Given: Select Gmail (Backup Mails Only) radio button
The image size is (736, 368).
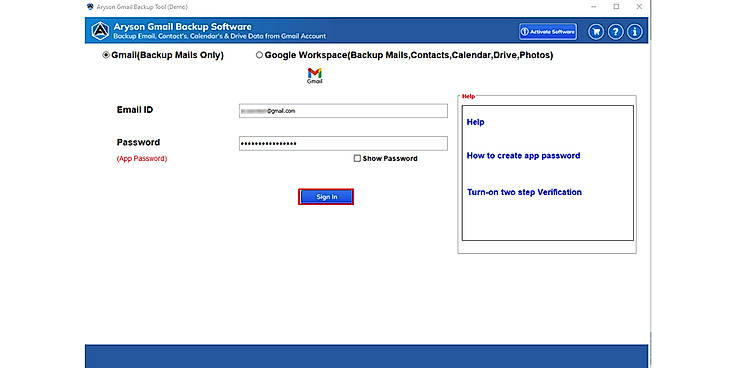Looking at the screenshot, I should tap(106, 55).
